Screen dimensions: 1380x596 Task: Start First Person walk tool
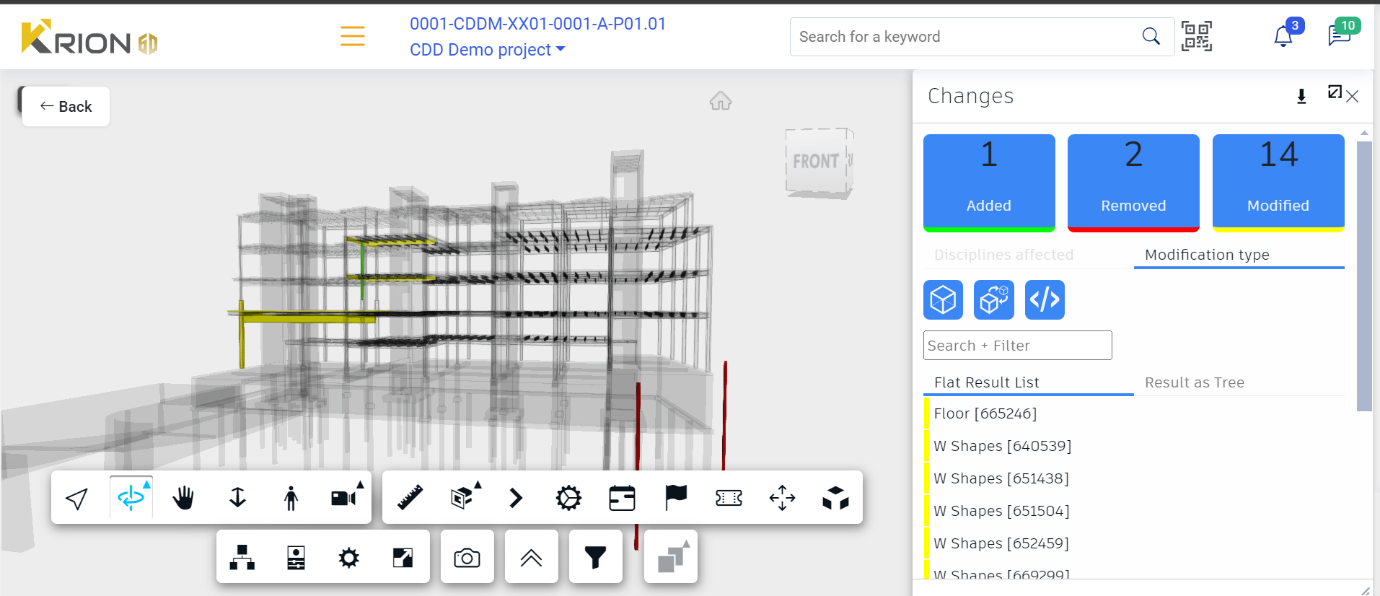pyautogui.click(x=291, y=498)
